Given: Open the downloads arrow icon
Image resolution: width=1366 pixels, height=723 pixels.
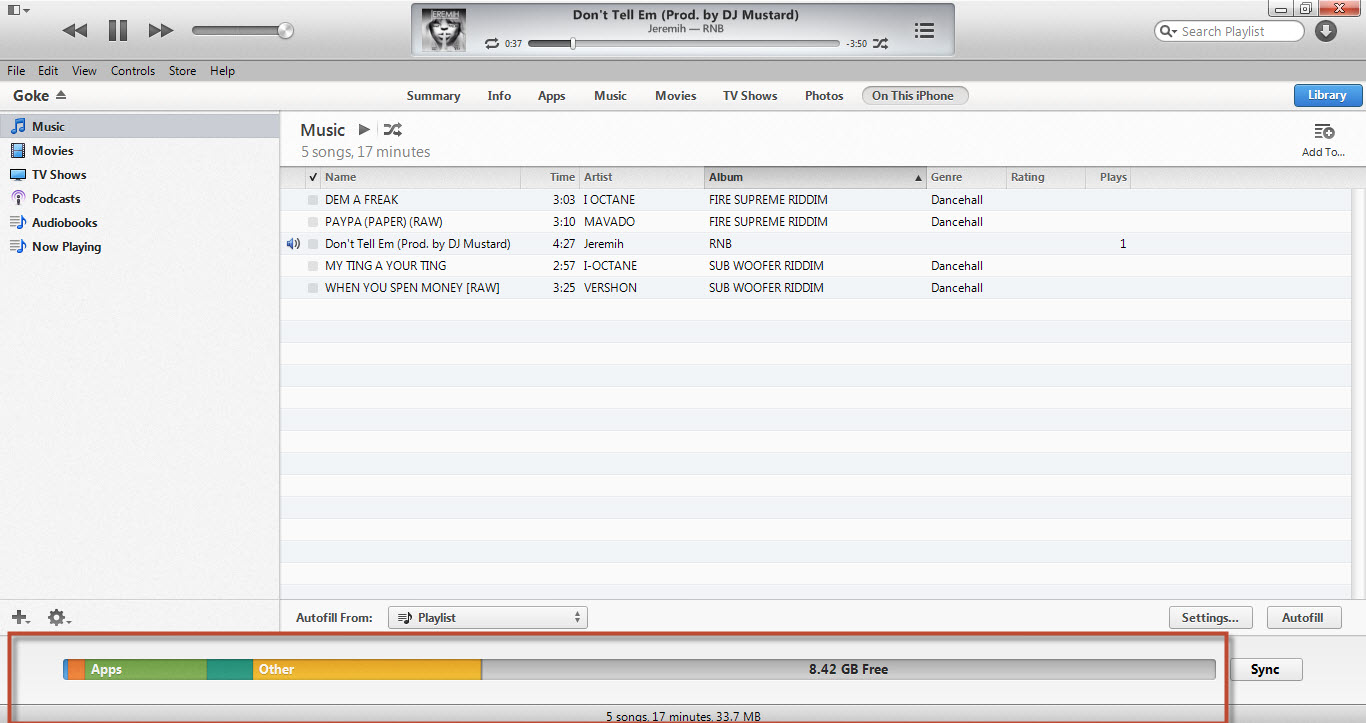Looking at the screenshot, I should coord(1326,31).
